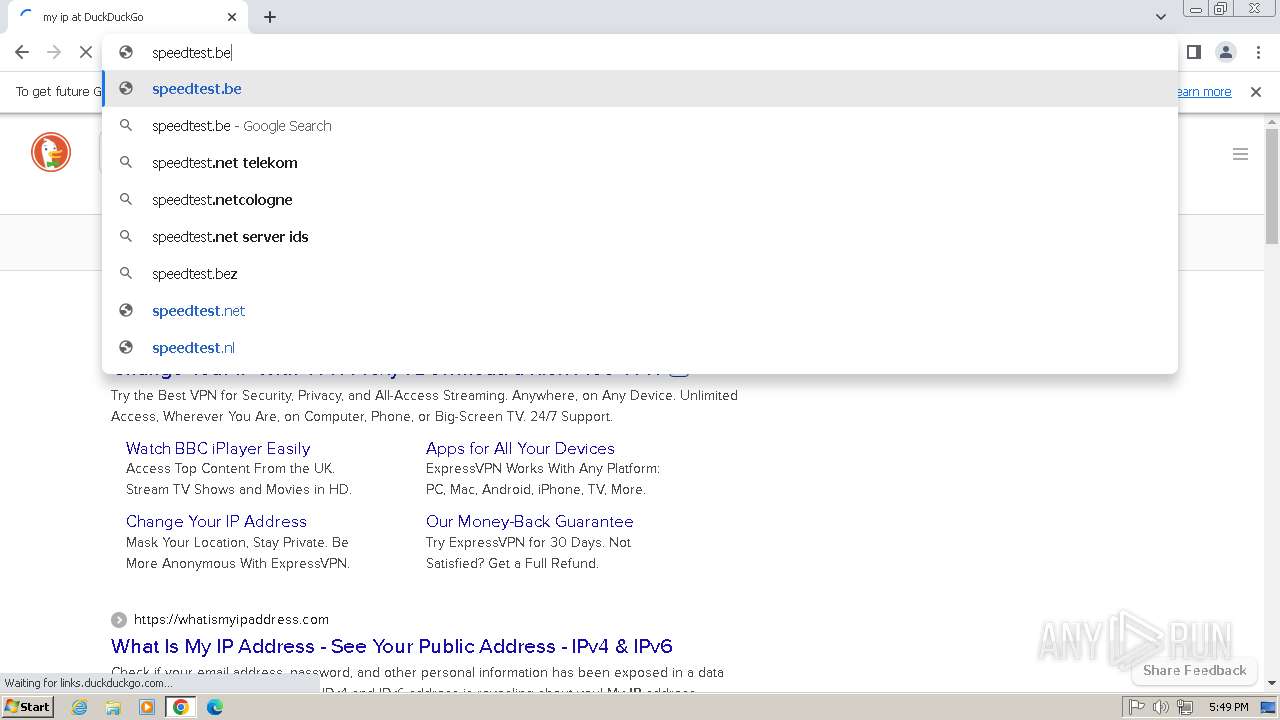Pick 'speedtest.netcologne' suggestion

(640, 200)
